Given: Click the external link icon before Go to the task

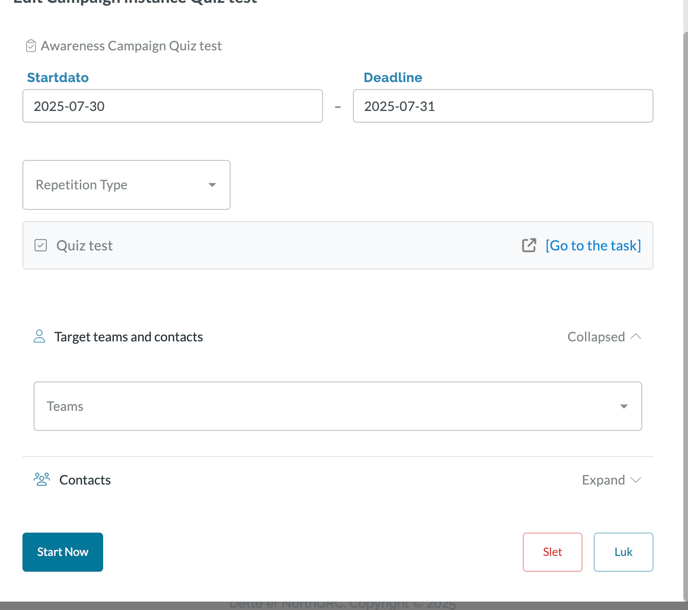Looking at the screenshot, I should pos(529,245).
